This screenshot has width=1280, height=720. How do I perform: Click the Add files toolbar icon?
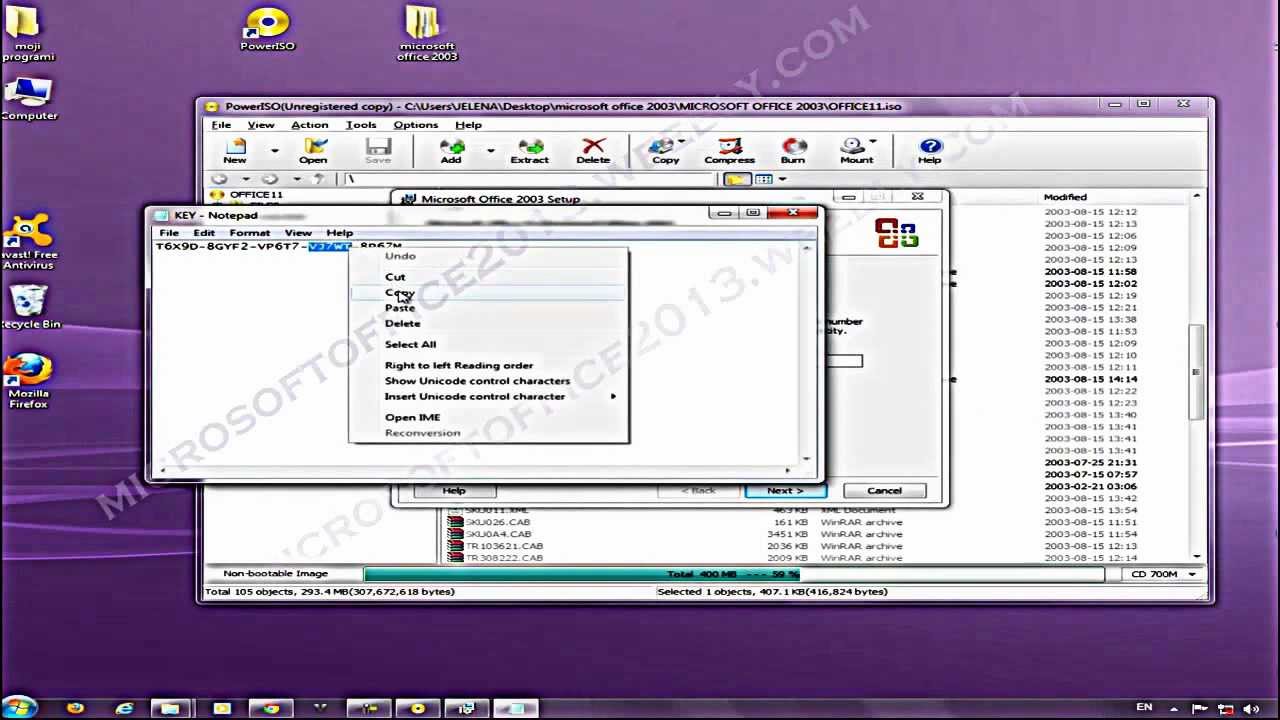coord(451,151)
